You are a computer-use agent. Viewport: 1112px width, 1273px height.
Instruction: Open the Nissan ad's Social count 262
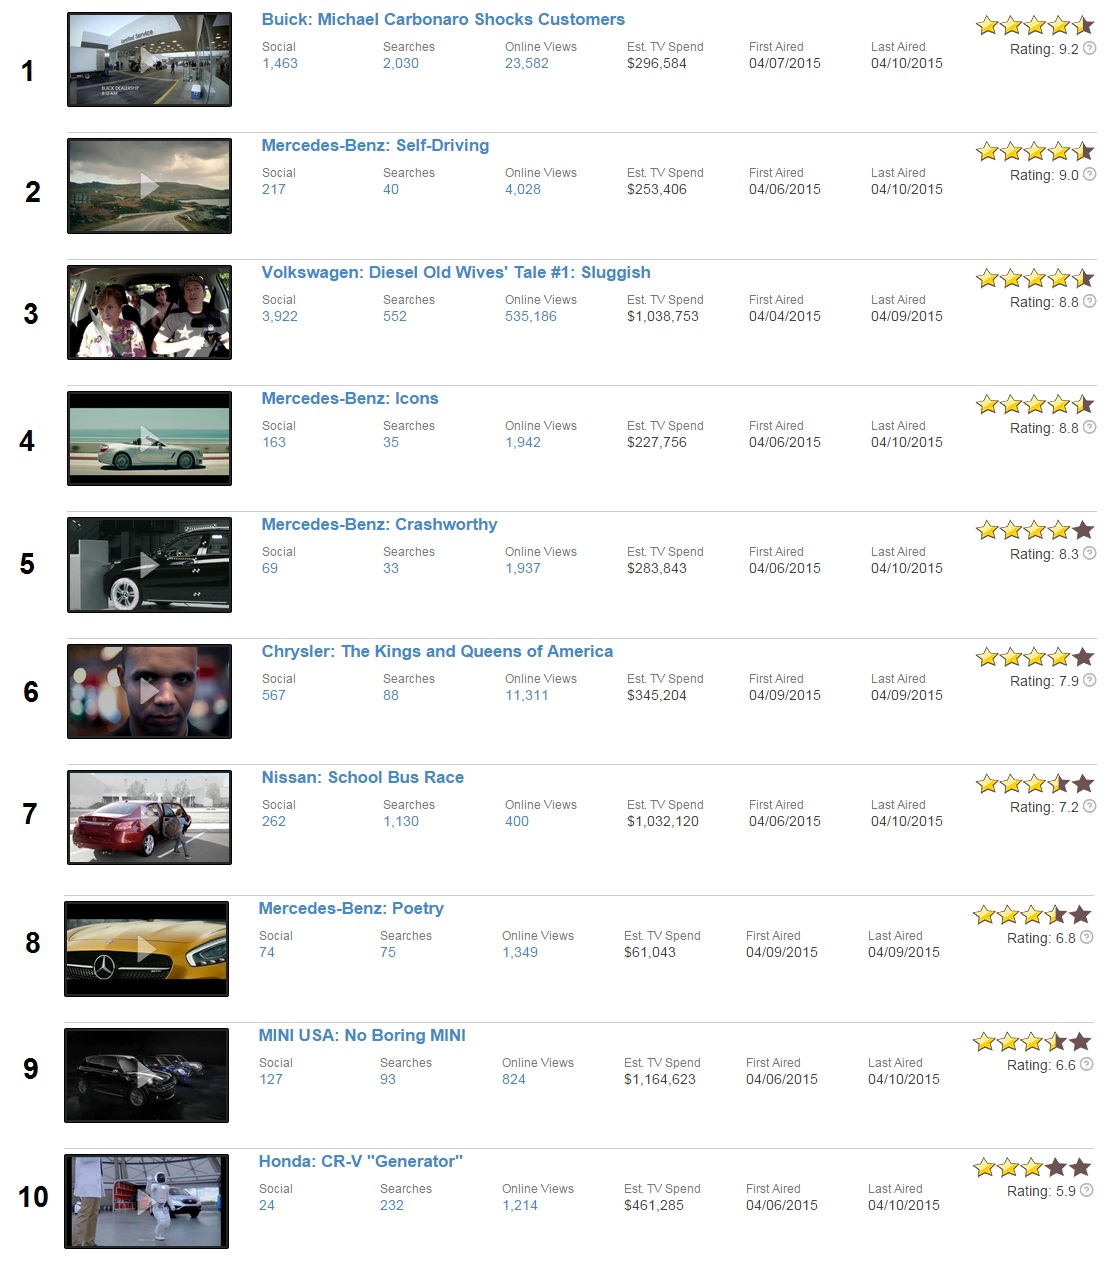[x=274, y=821]
